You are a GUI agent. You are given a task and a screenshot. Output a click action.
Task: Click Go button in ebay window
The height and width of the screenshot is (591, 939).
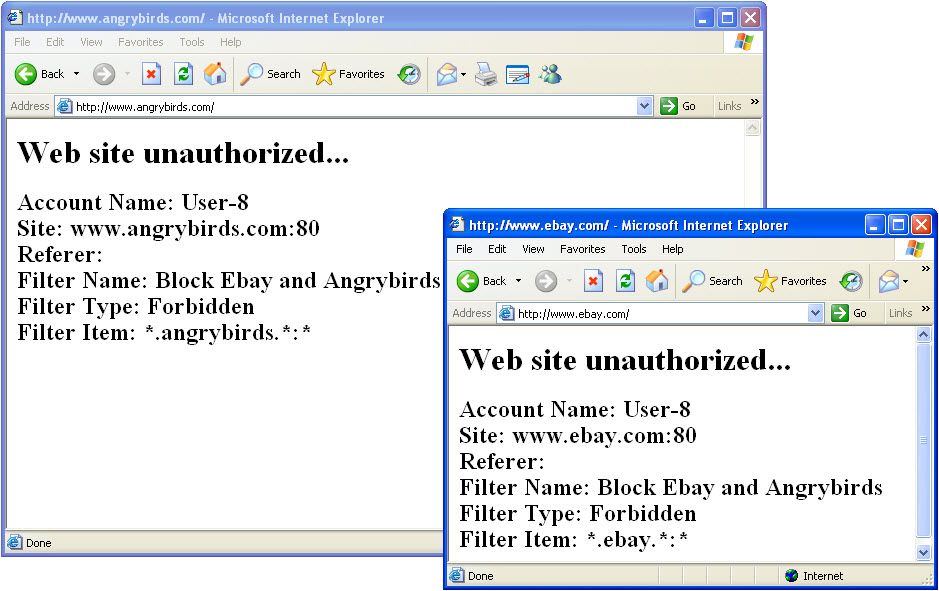pyautogui.click(x=849, y=313)
